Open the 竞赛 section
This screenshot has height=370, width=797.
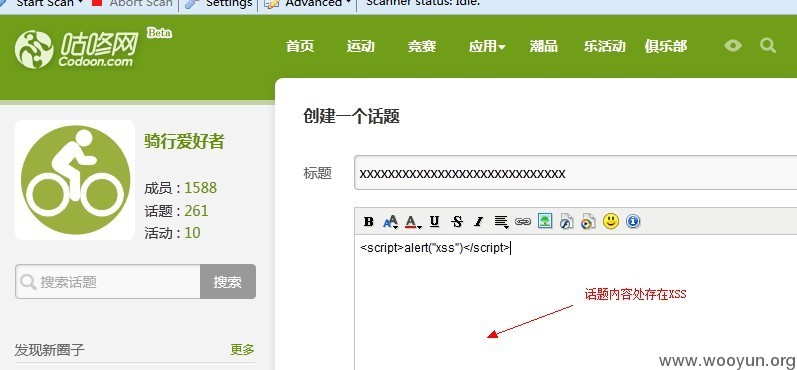(421, 46)
